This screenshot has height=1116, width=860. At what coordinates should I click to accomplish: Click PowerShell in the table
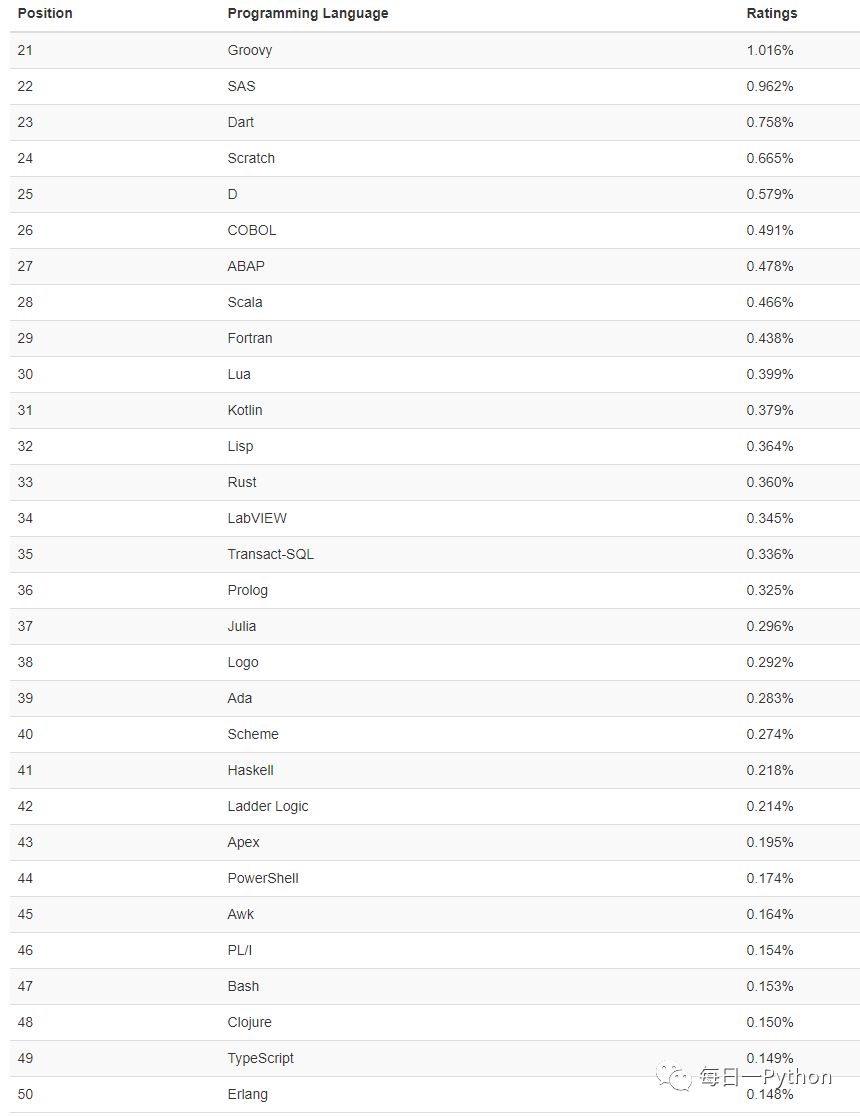pos(263,878)
